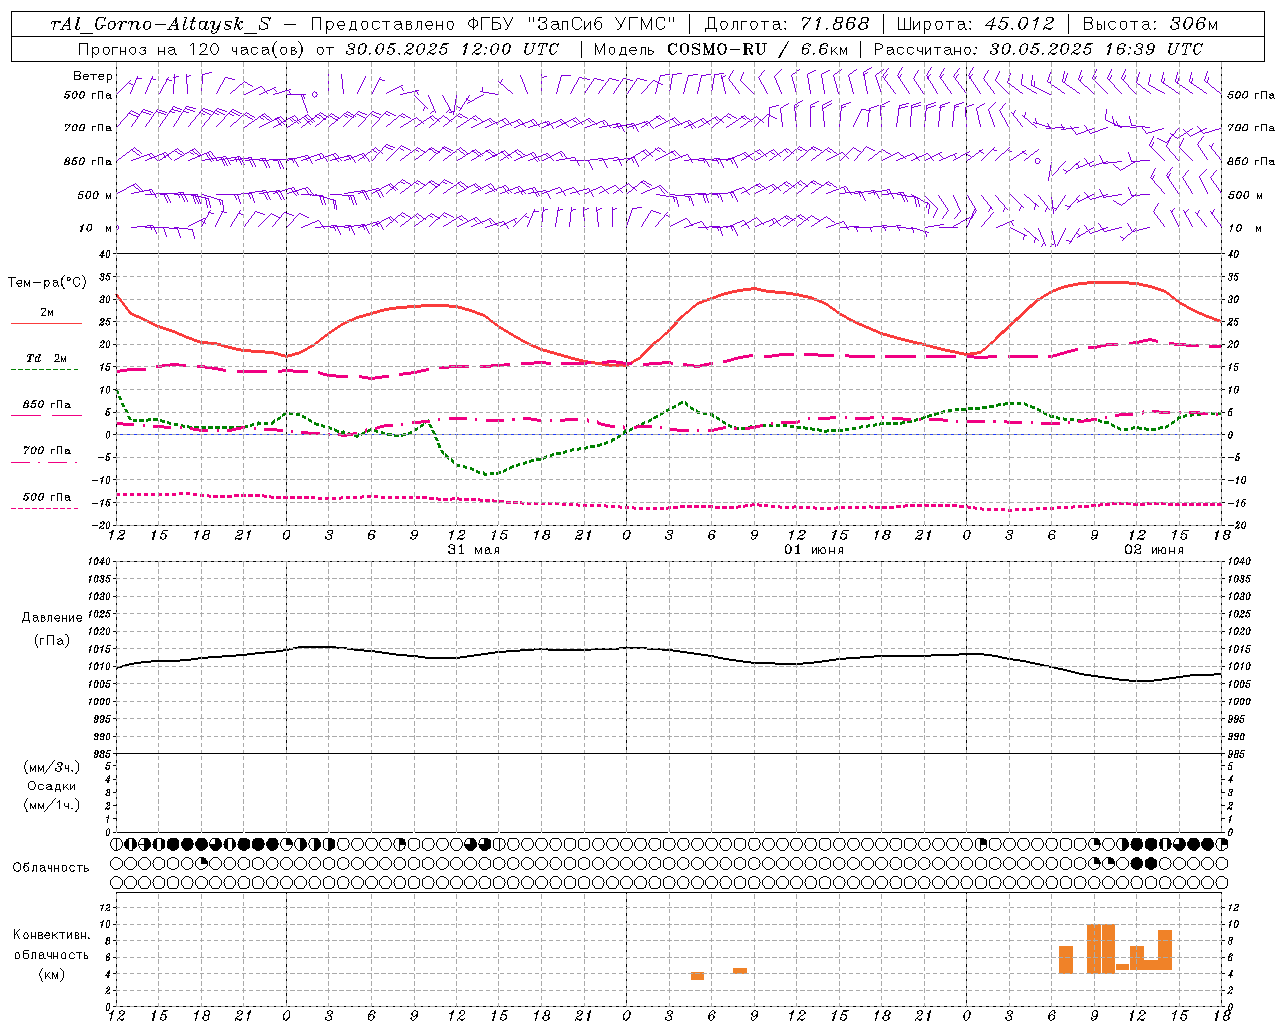Screen dimensions: 1280x1024
Task: Click the Модель COSMO-RU / 6.6км label
Action: 720,49
